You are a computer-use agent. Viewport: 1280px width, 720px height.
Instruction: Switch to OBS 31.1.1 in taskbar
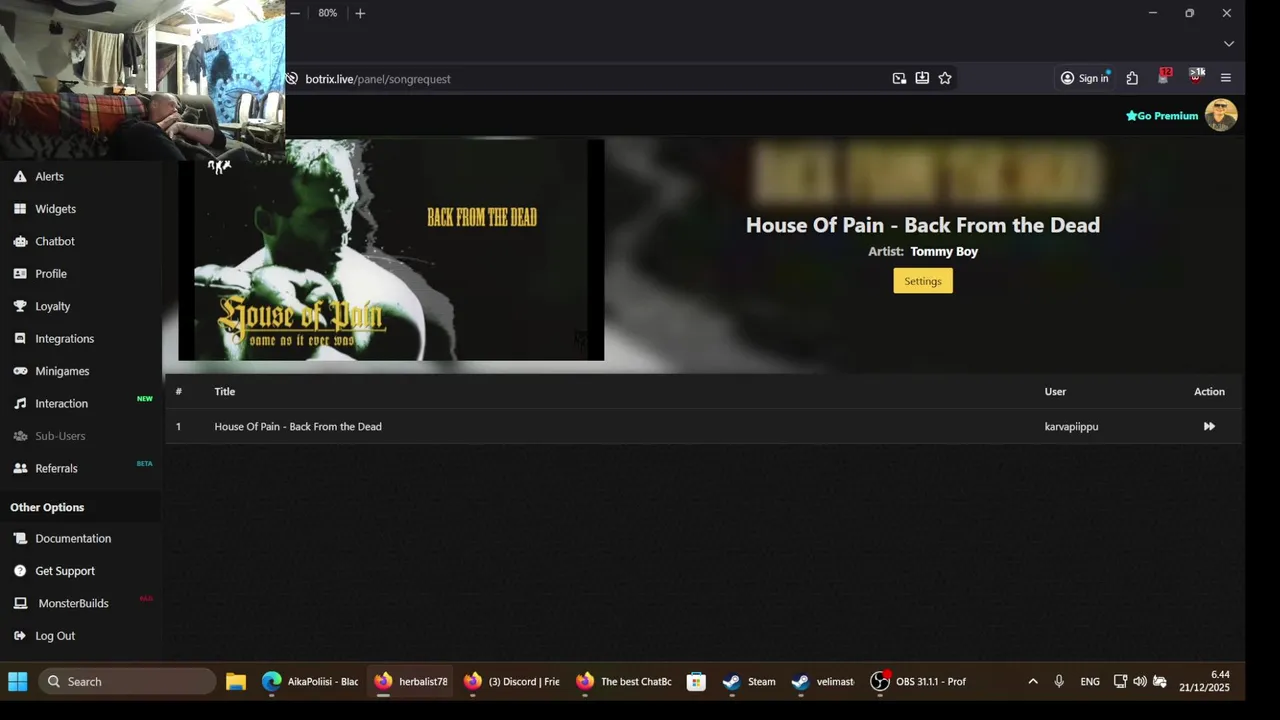pos(918,681)
